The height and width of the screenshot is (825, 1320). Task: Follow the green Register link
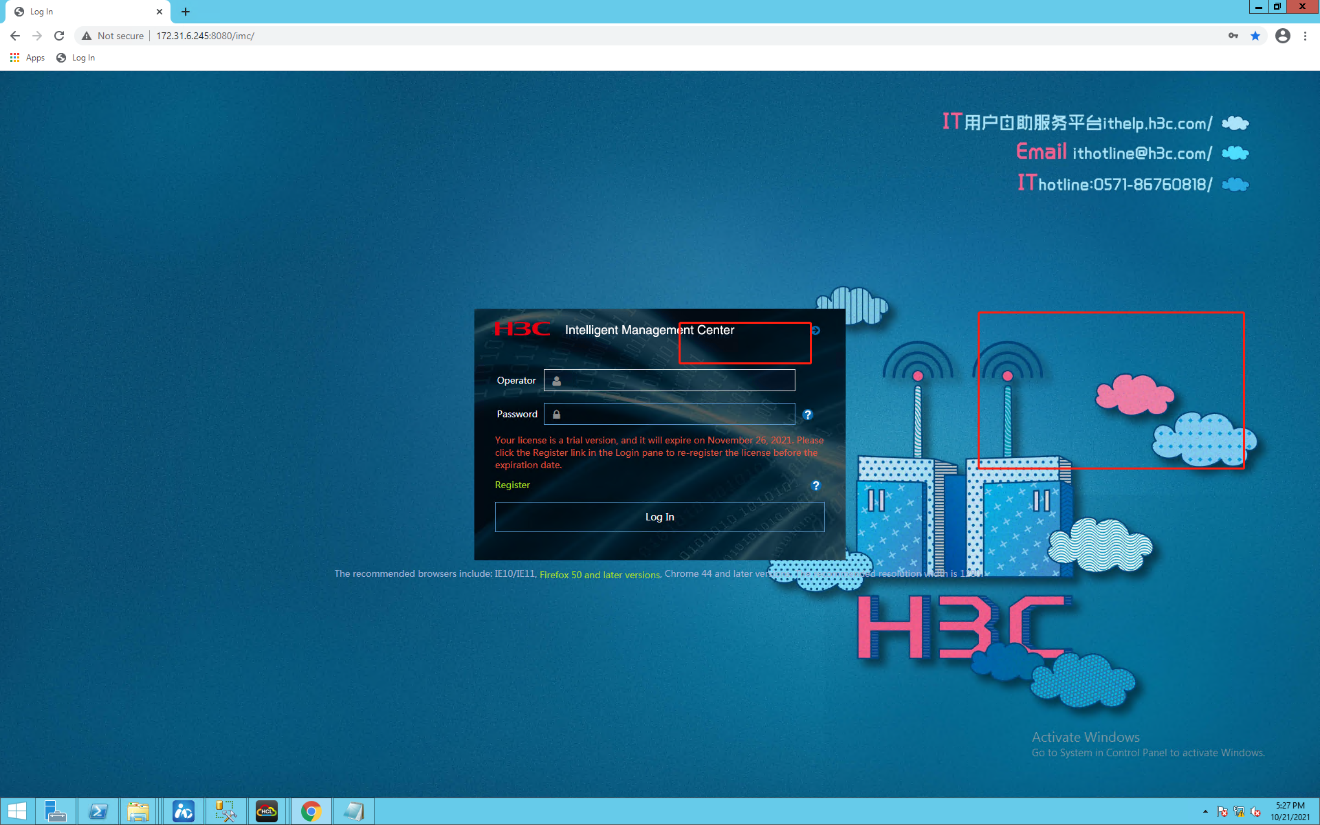(x=512, y=485)
